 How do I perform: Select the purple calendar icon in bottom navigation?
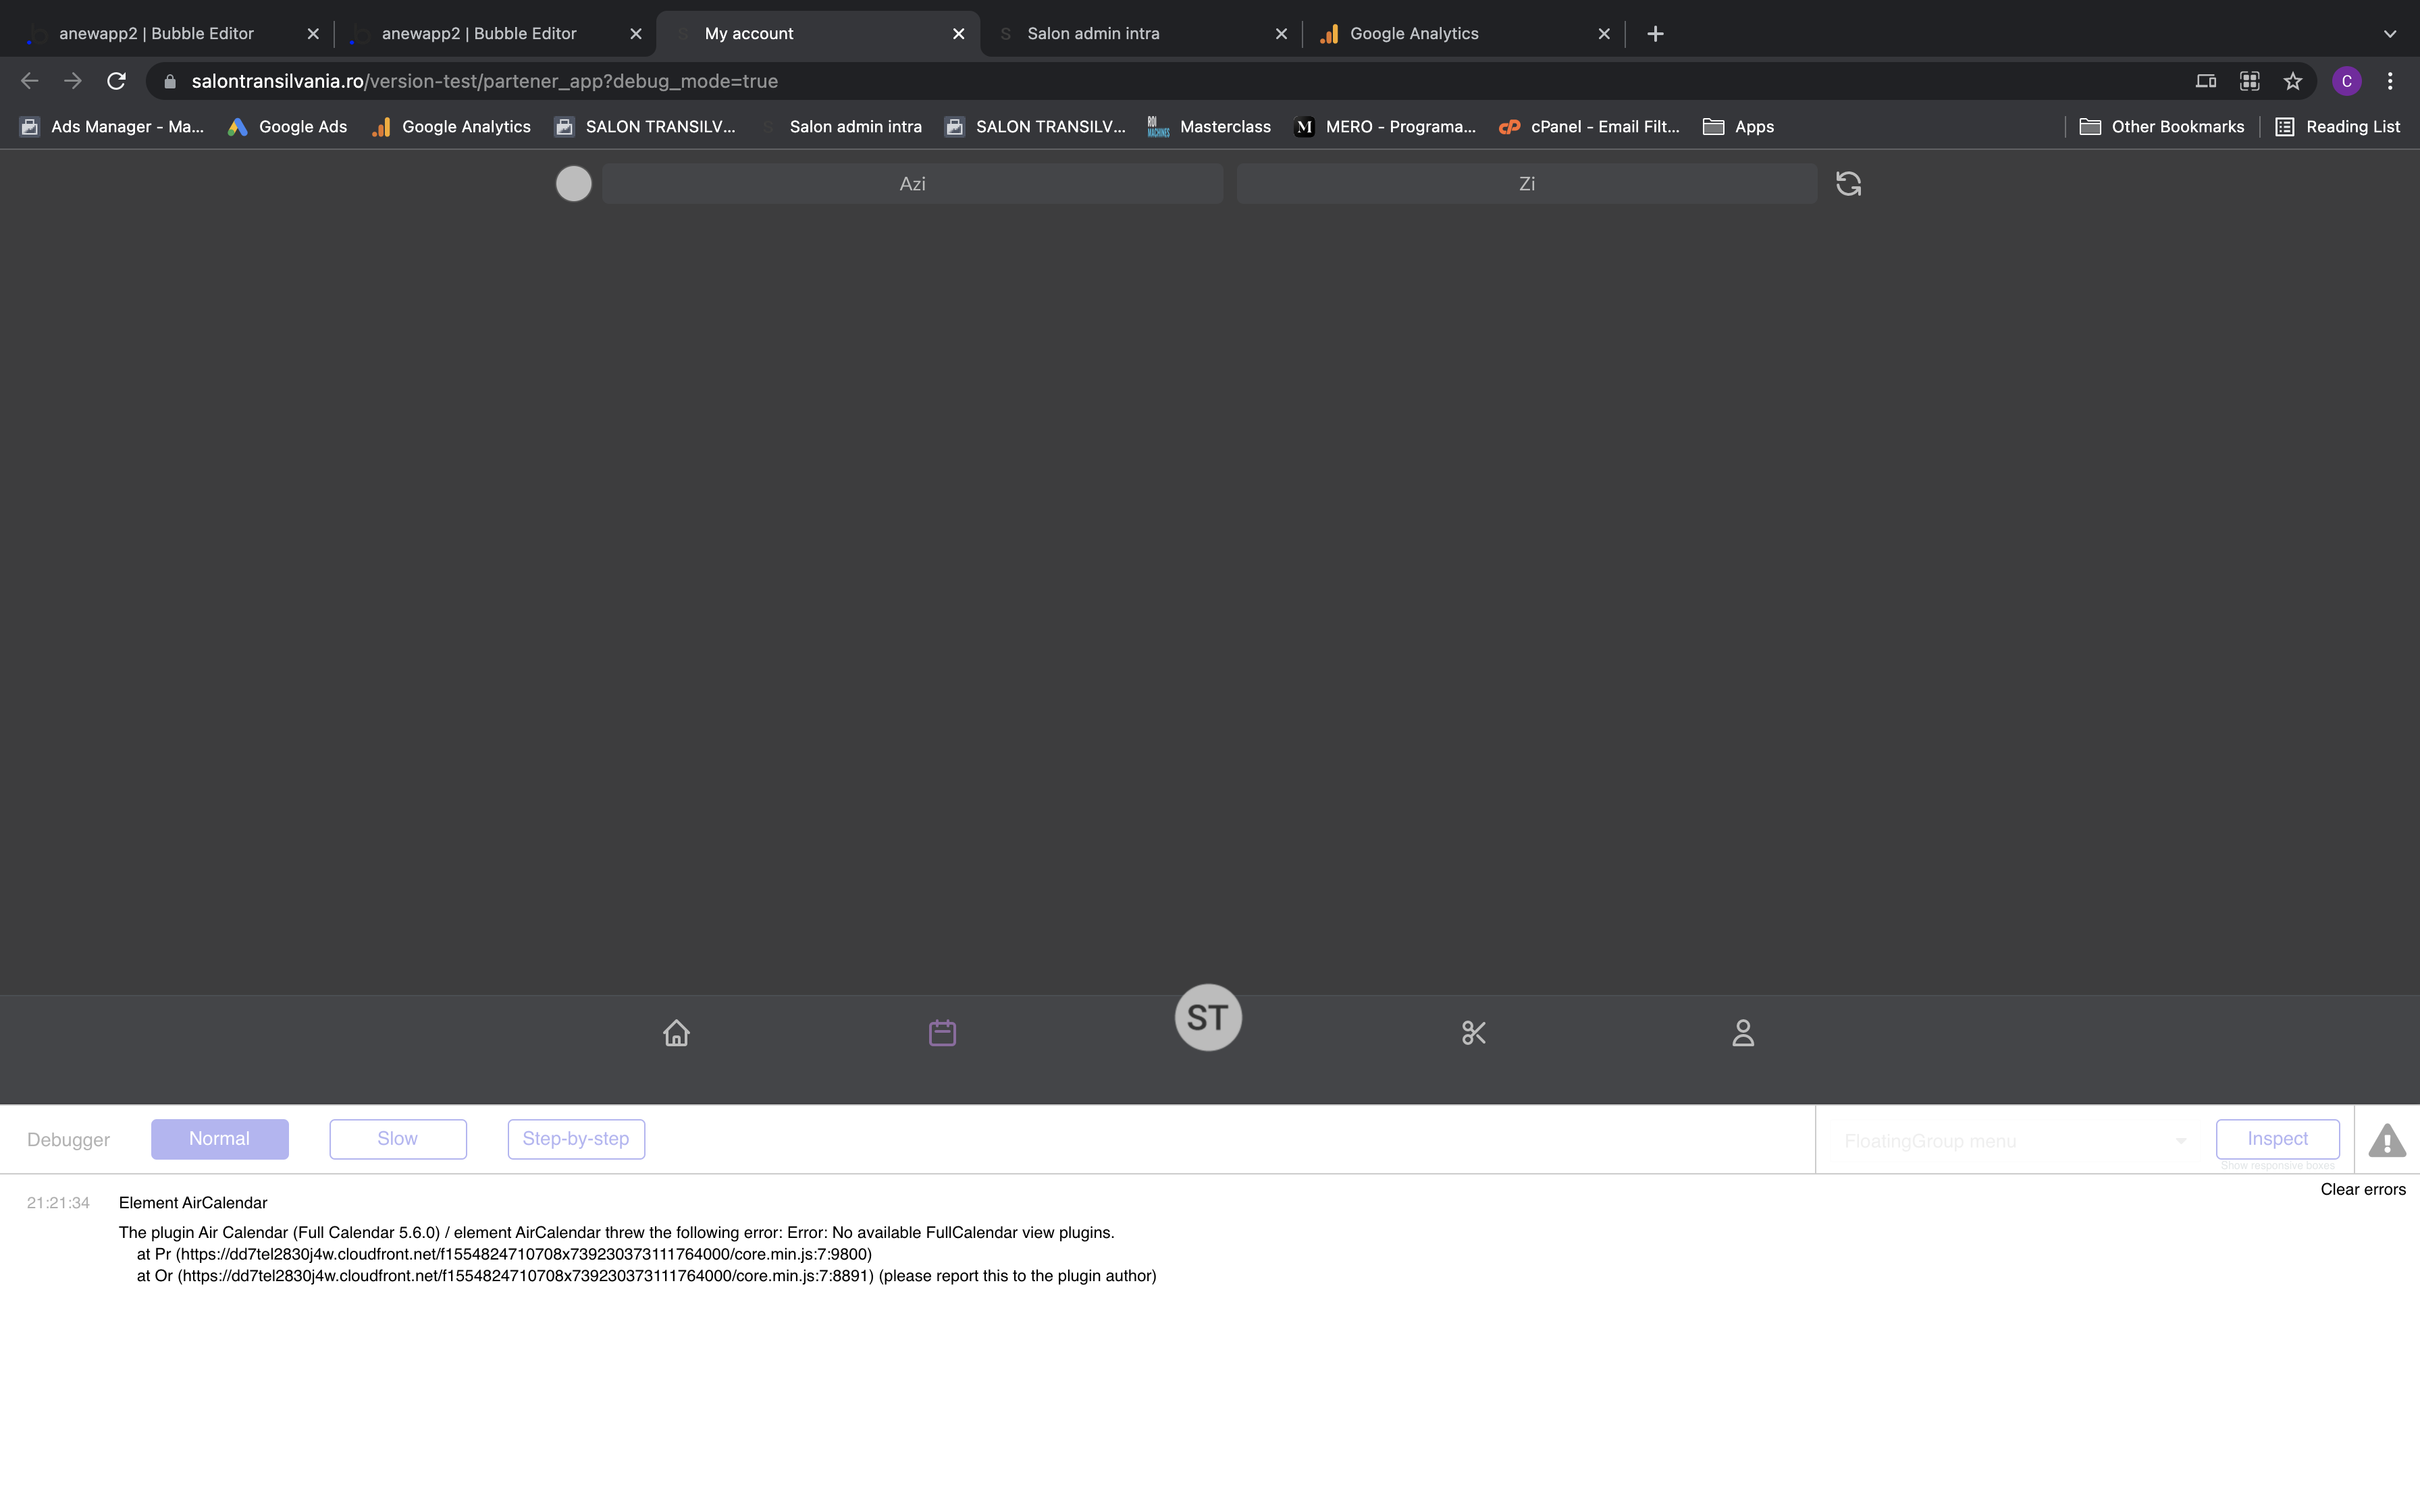942,1032
